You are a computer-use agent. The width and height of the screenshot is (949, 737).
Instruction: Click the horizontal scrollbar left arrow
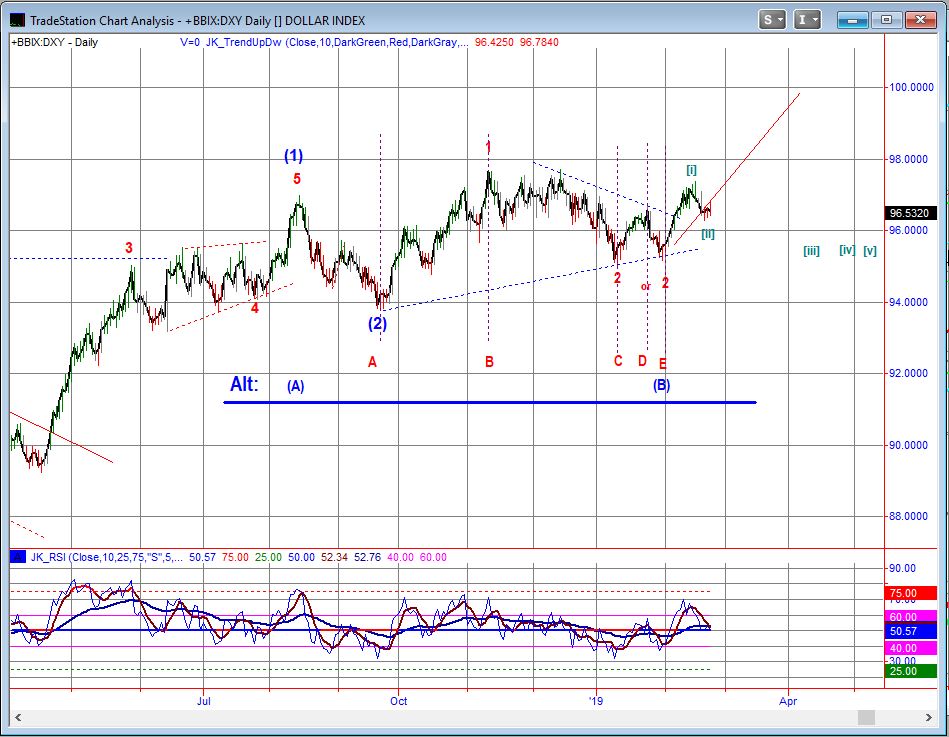point(17,718)
